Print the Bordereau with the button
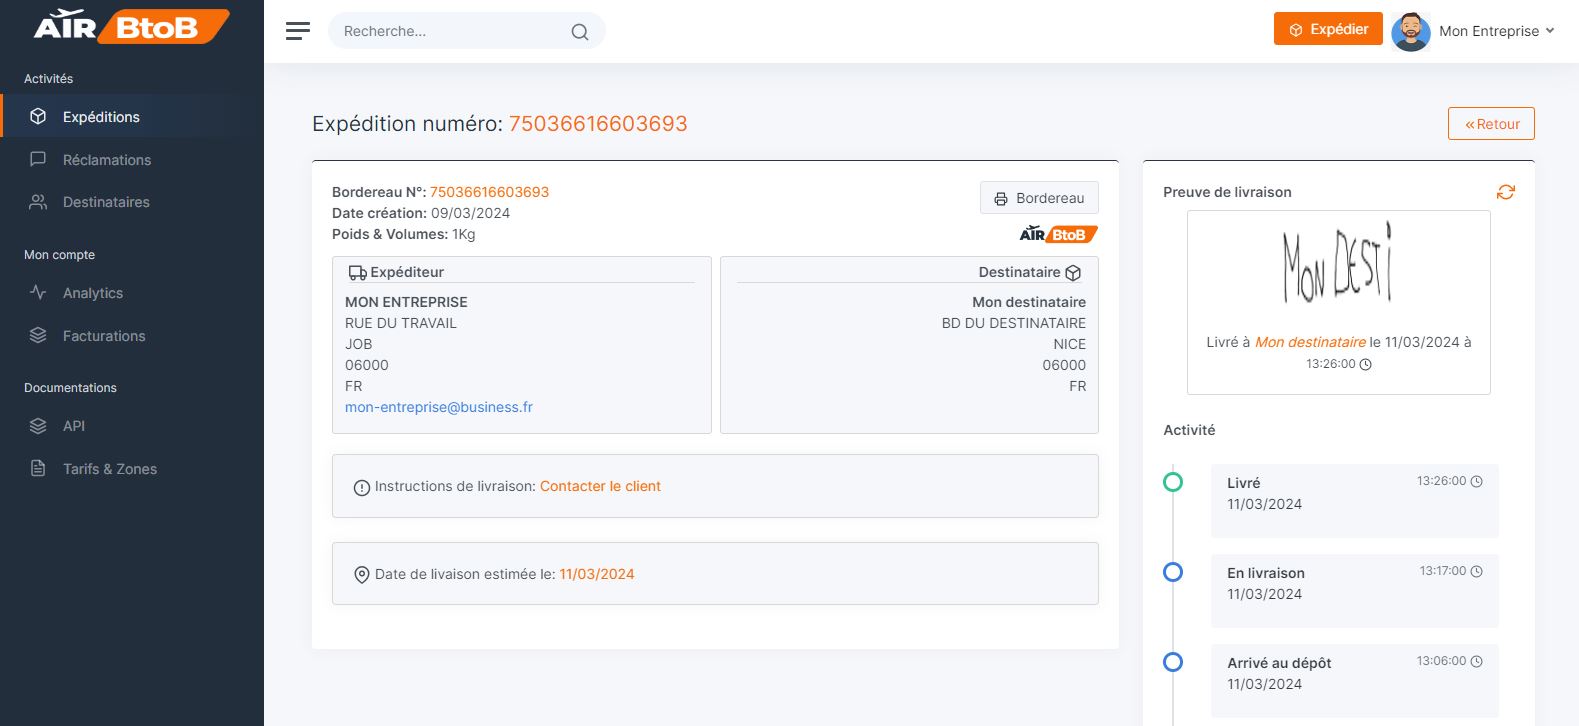This screenshot has height=726, width=1579. [1038, 198]
